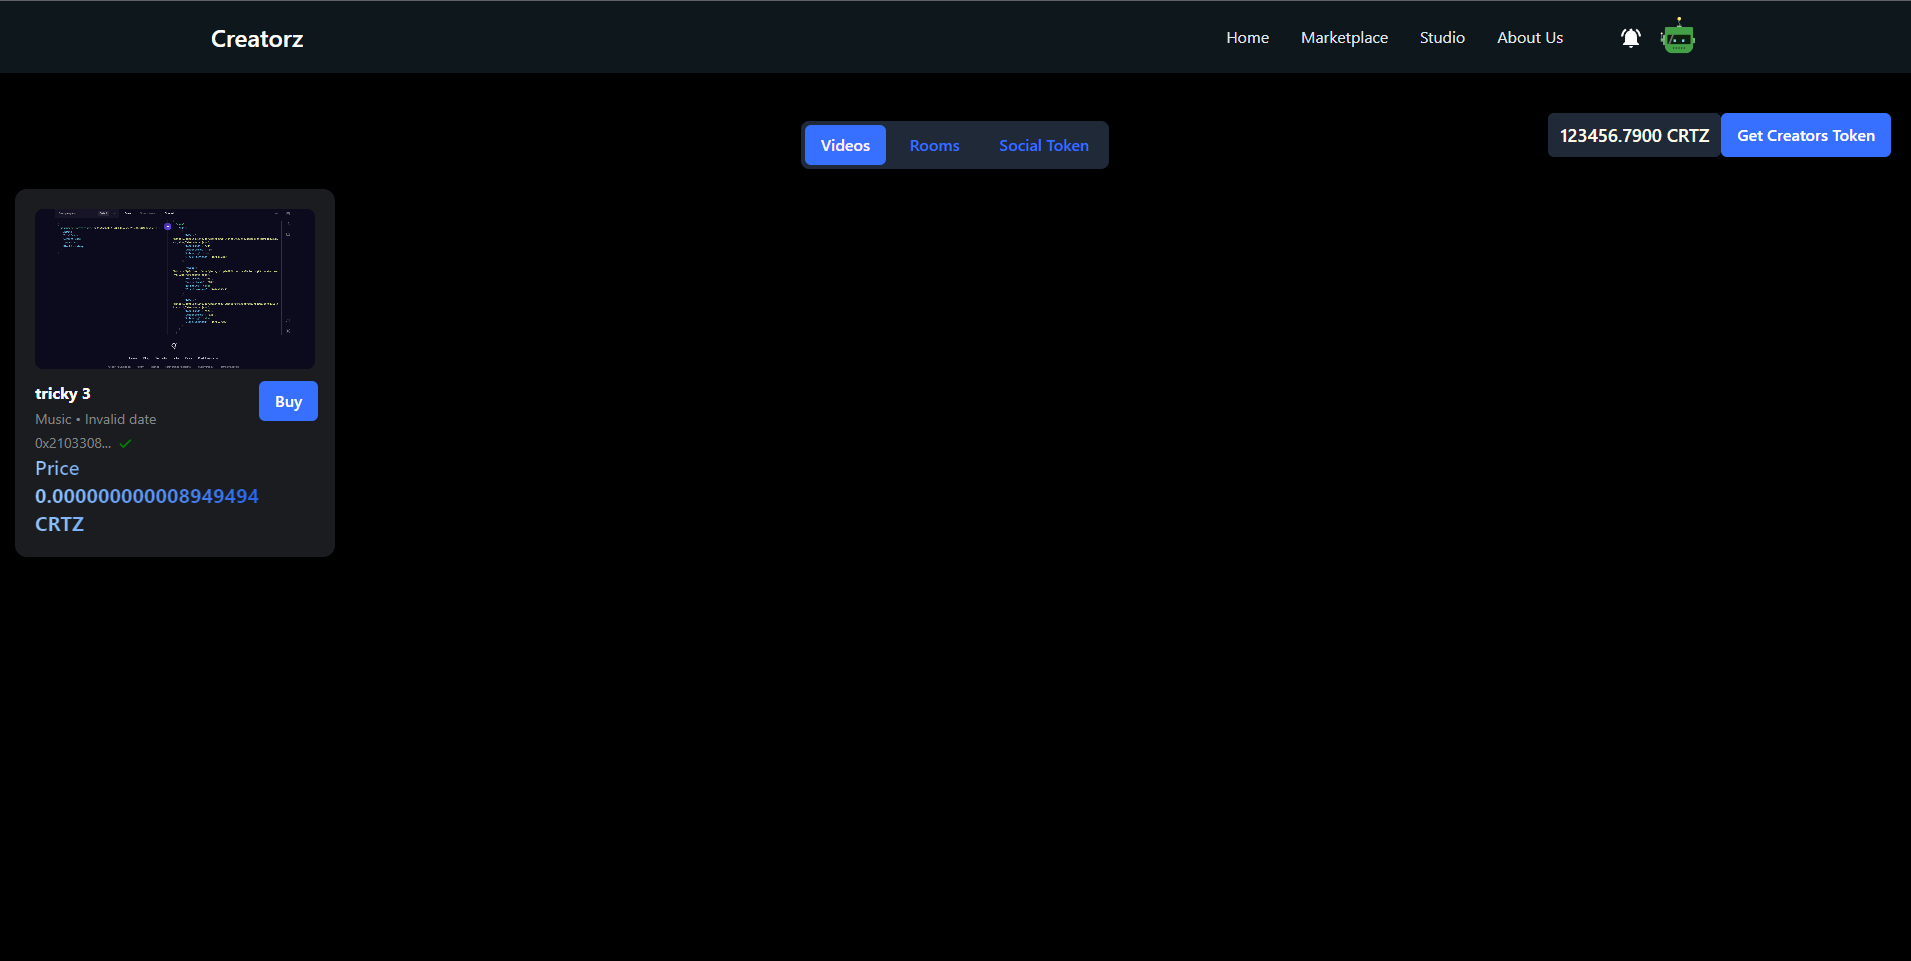Open the tricky 3 video thumbnail
The image size is (1911, 961).
coord(174,289)
